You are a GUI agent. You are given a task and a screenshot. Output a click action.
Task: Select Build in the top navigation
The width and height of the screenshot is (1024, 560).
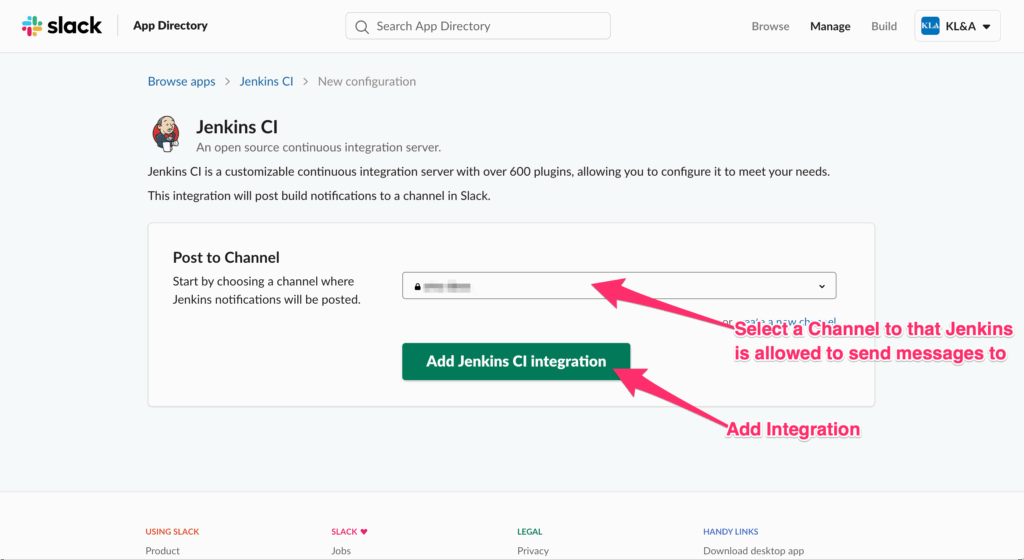(884, 27)
